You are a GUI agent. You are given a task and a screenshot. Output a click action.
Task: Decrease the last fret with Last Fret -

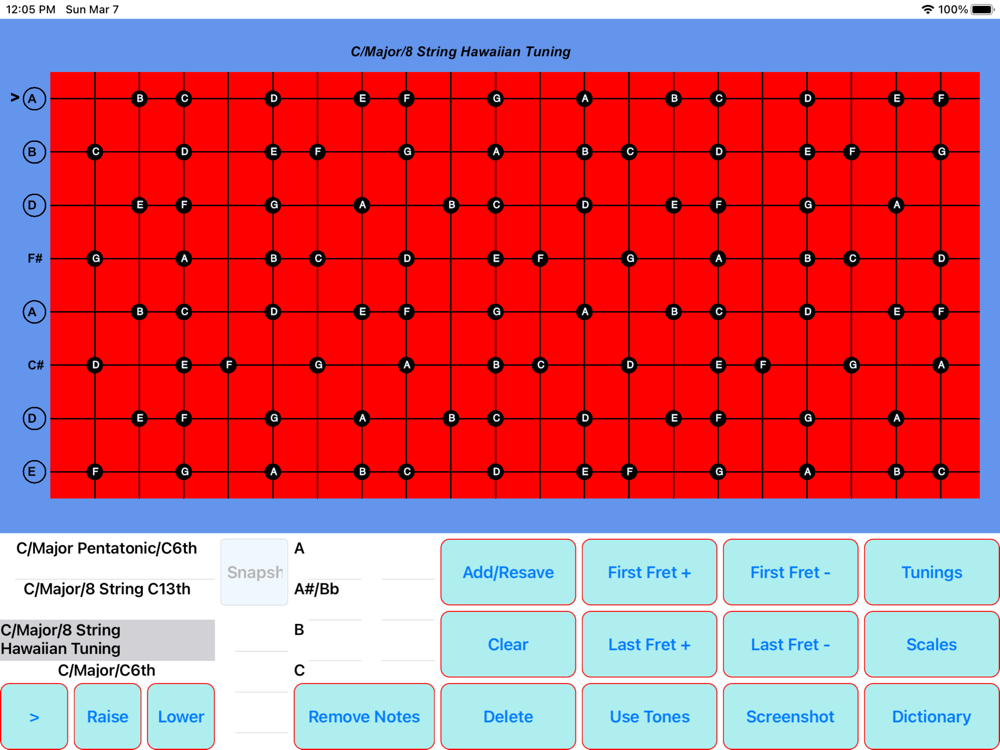point(790,644)
